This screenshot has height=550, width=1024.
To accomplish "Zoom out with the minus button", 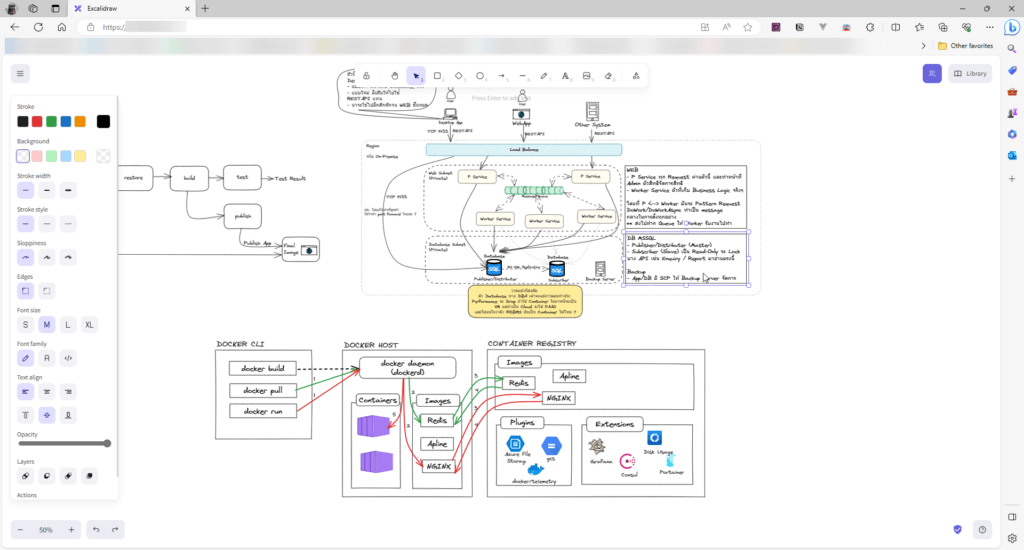I will pyautogui.click(x=20, y=530).
